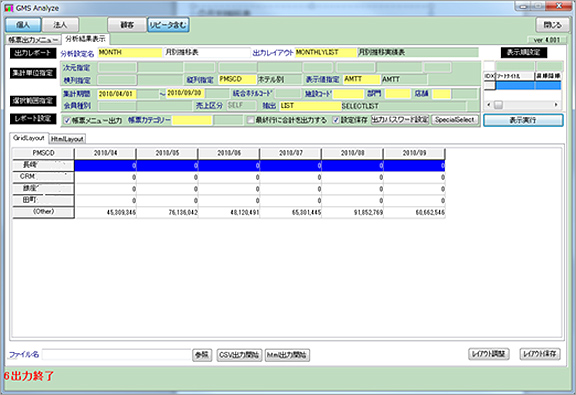Image resolution: width=576 pixels, height=395 pixels.
Task: Click the first 次元指定 input box
Action: 117,67
